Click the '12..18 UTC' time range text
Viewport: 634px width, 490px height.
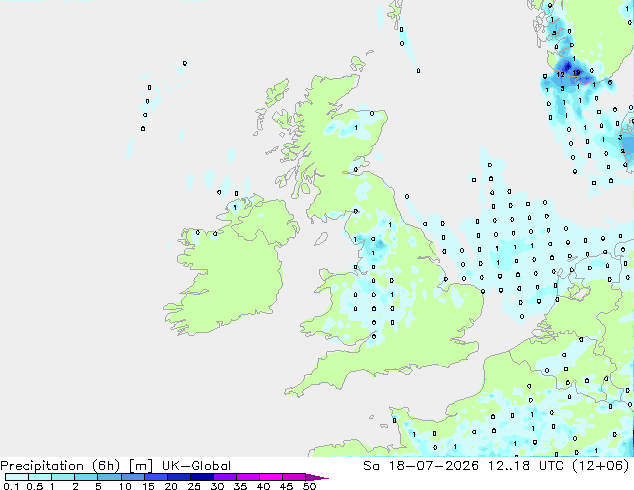[x=526, y=466]
